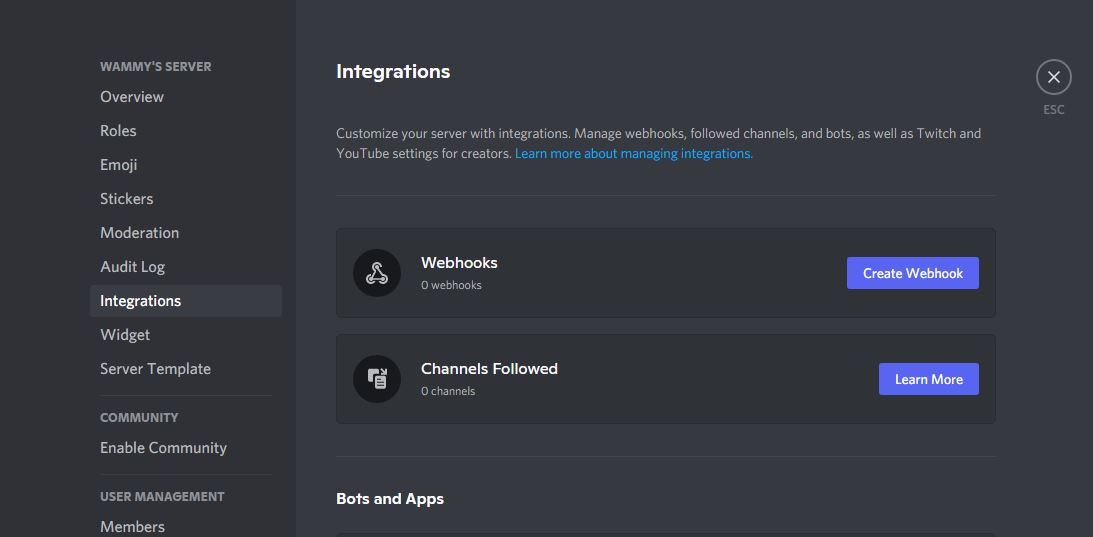Click the USER MANAGEMENT section header
The height and width of the screenshot is (537, 1093).
coord(162,497)
